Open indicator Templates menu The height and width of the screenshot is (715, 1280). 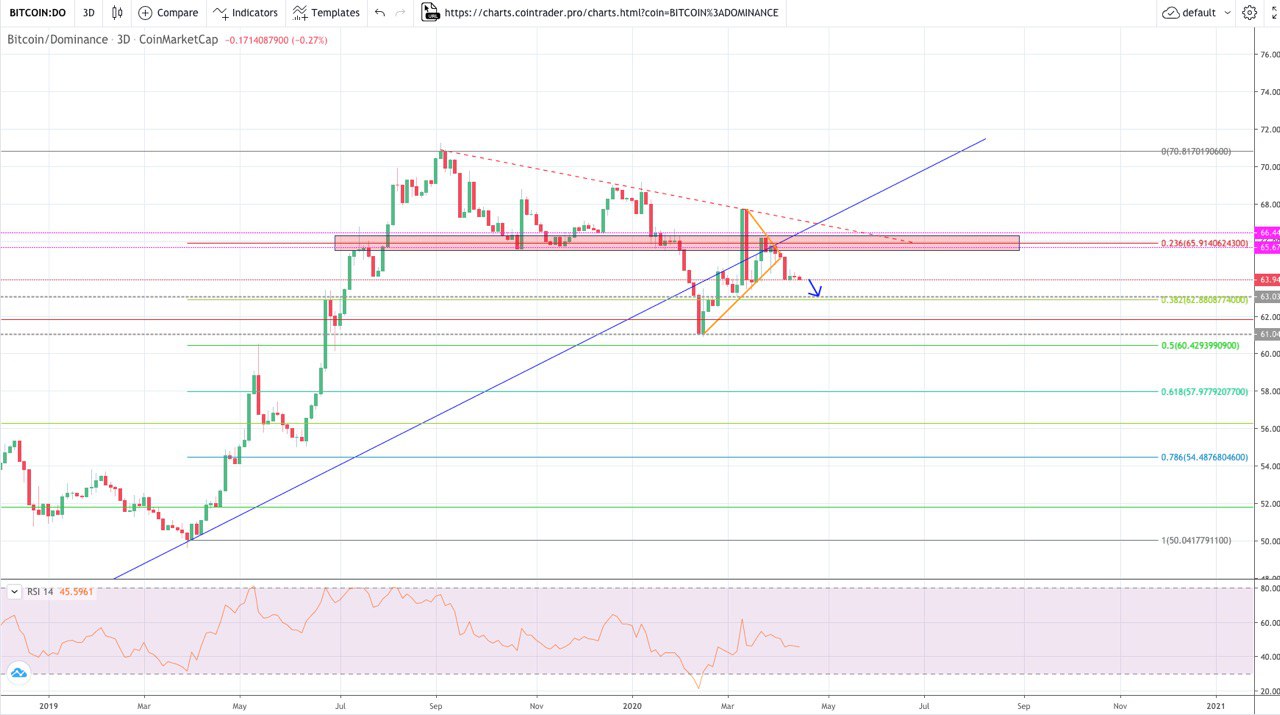326,13
